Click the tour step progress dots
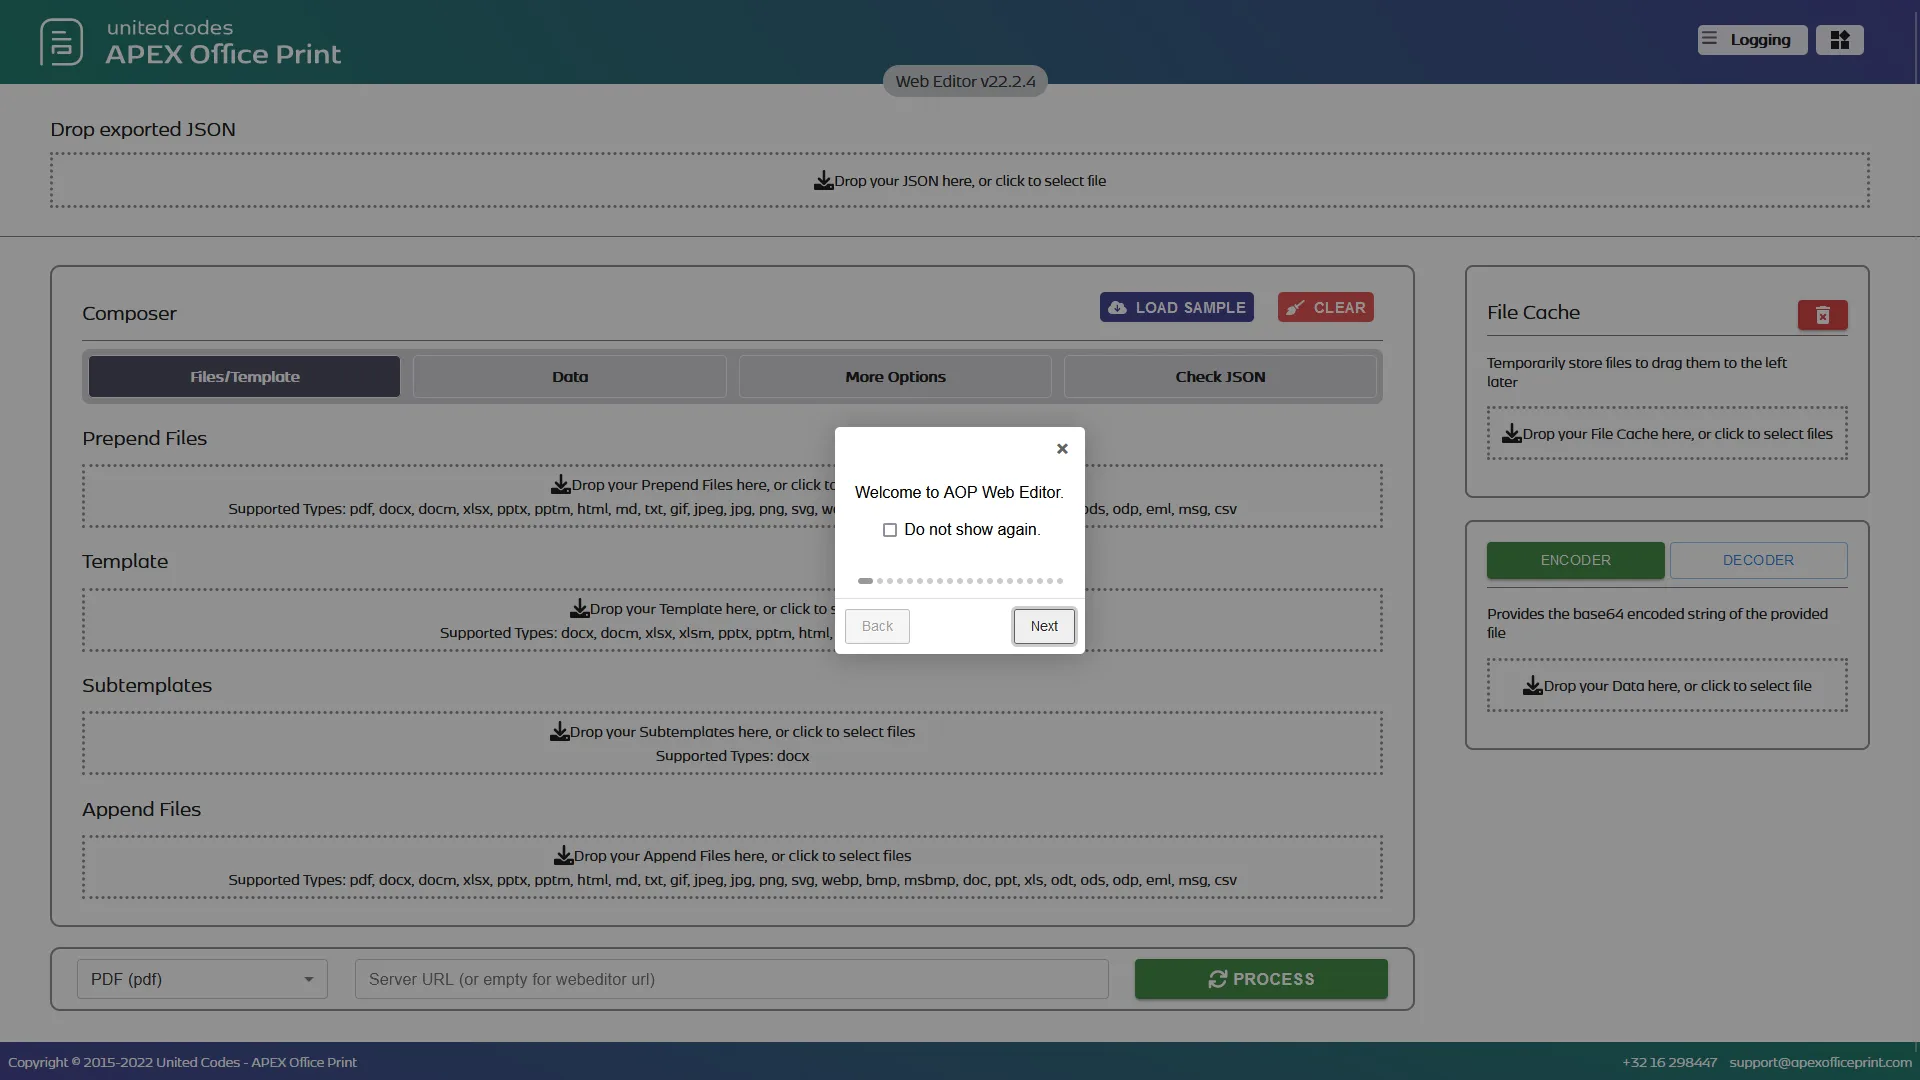 coord(960,581)
